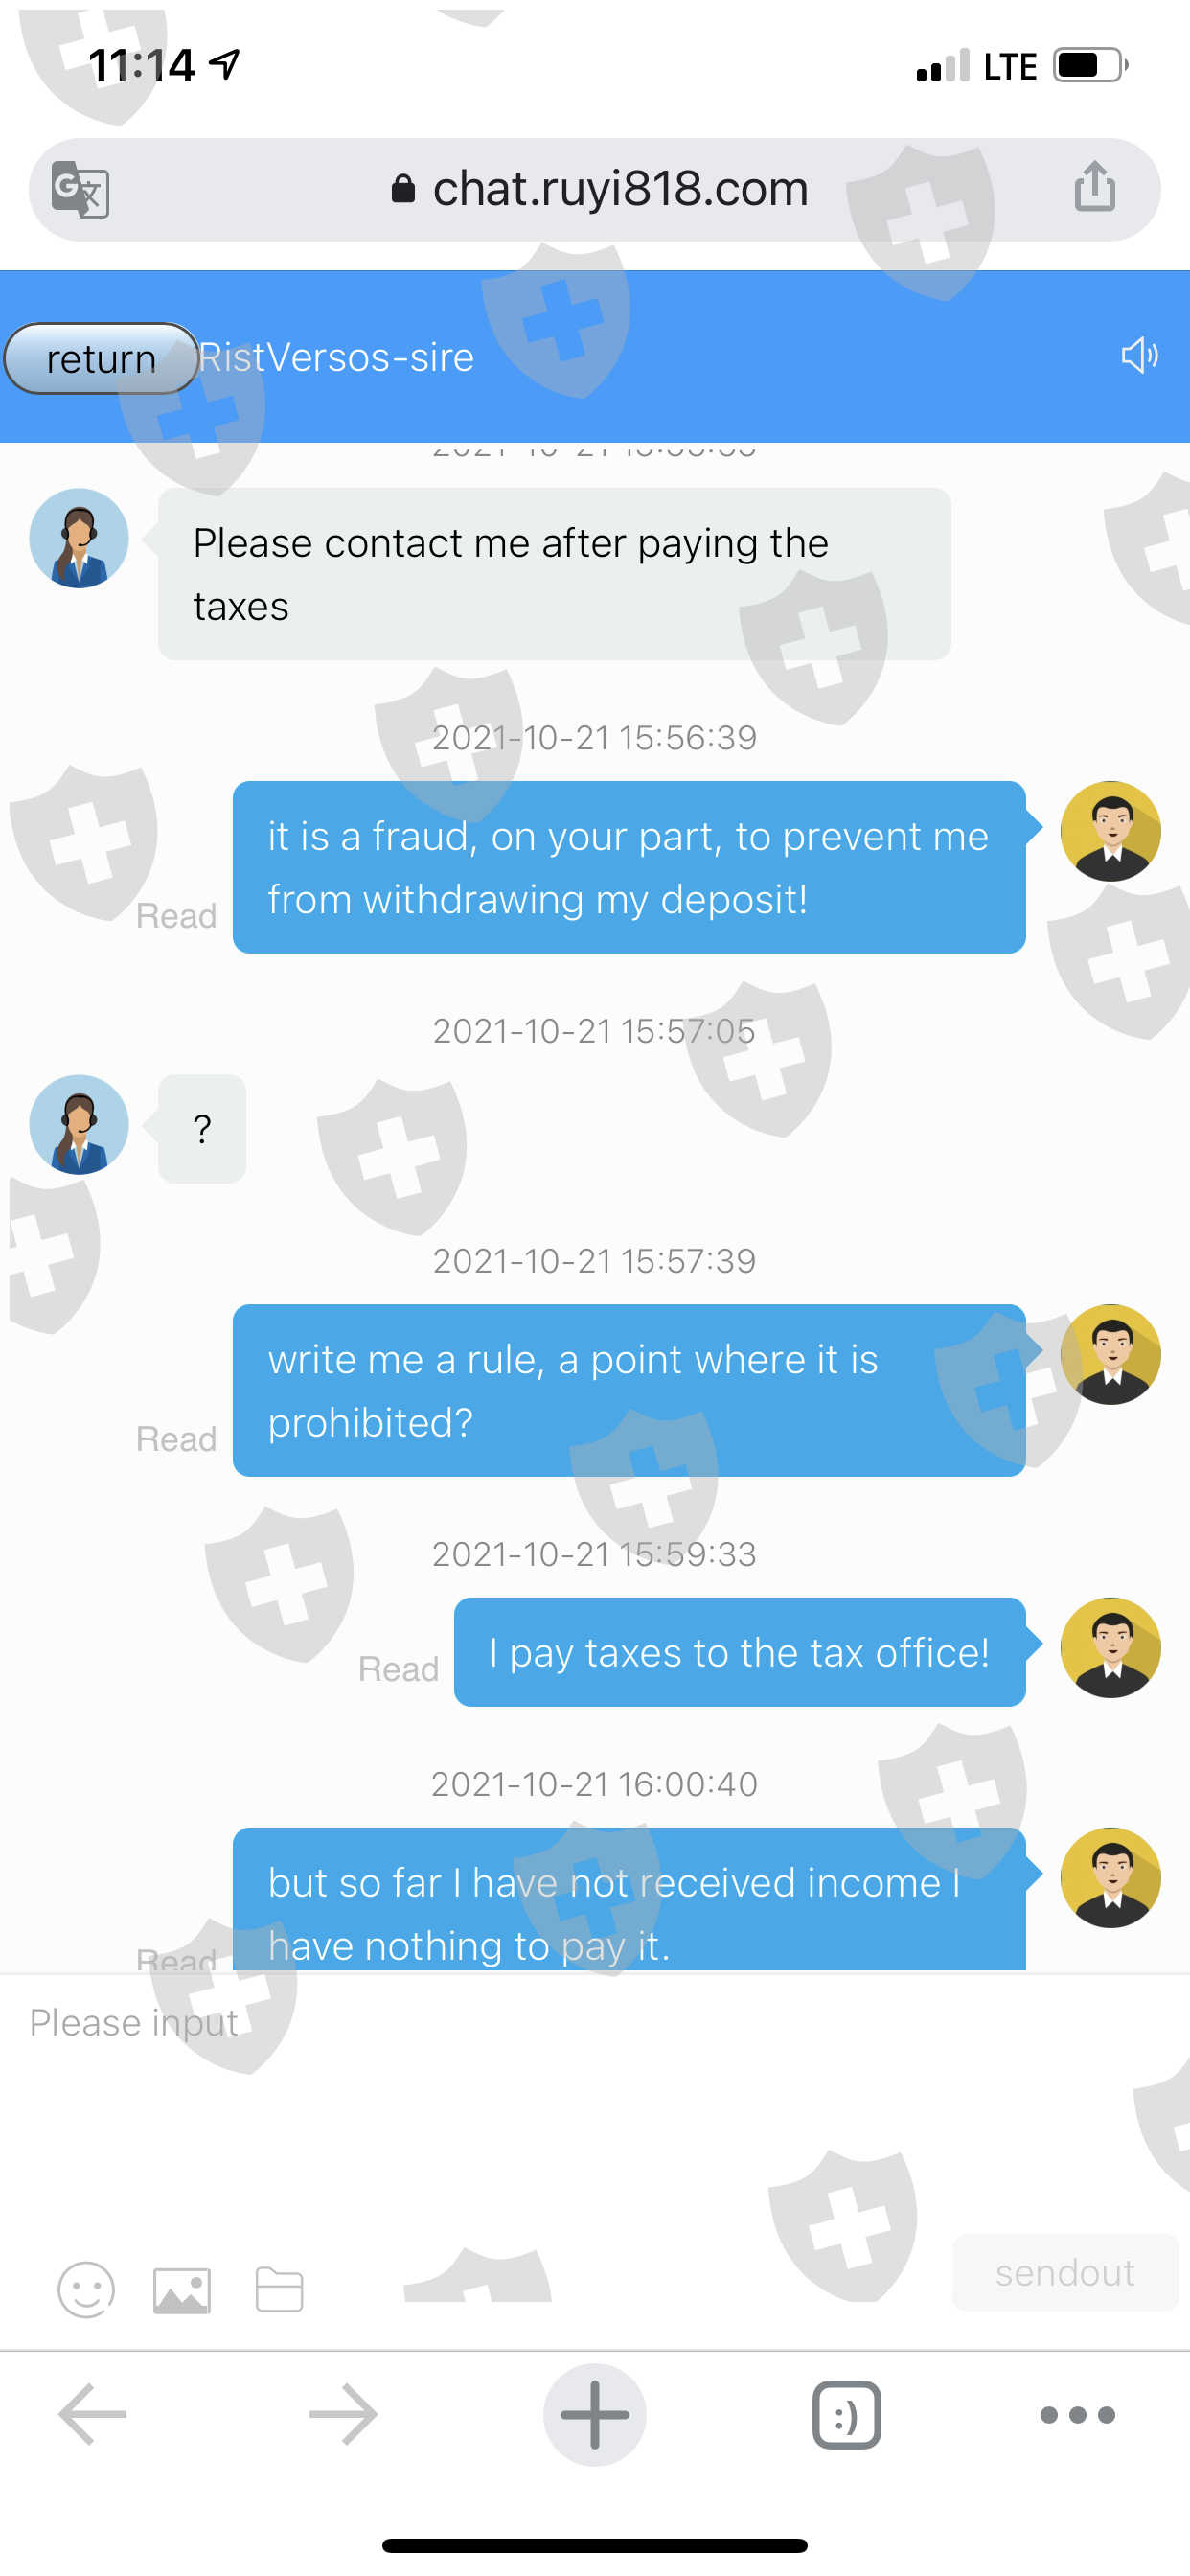The image size is (1190, 2576).
Task: Tap the RistVersos-sire chat title
Action: tap(336, 357)
